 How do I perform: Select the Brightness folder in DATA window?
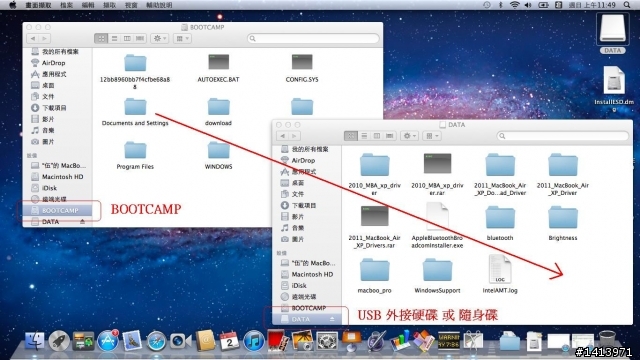(x=563, y=222)
